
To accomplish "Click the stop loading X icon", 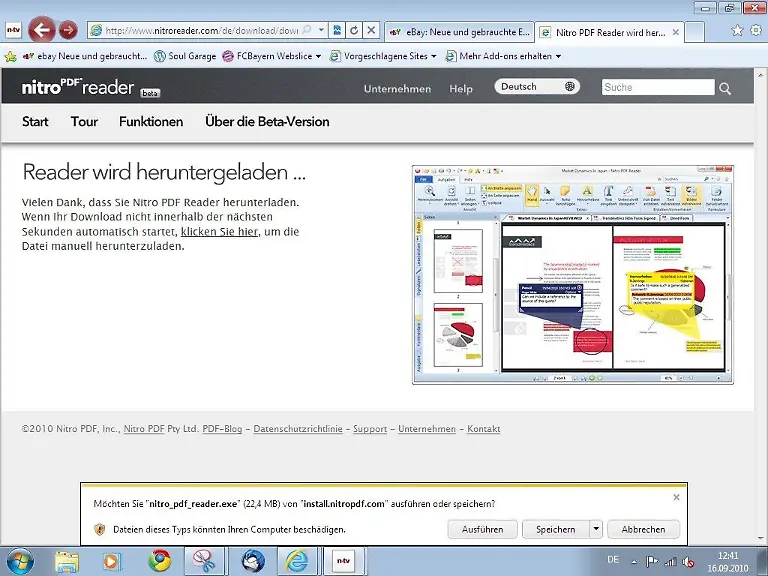I will coord(371,31).
